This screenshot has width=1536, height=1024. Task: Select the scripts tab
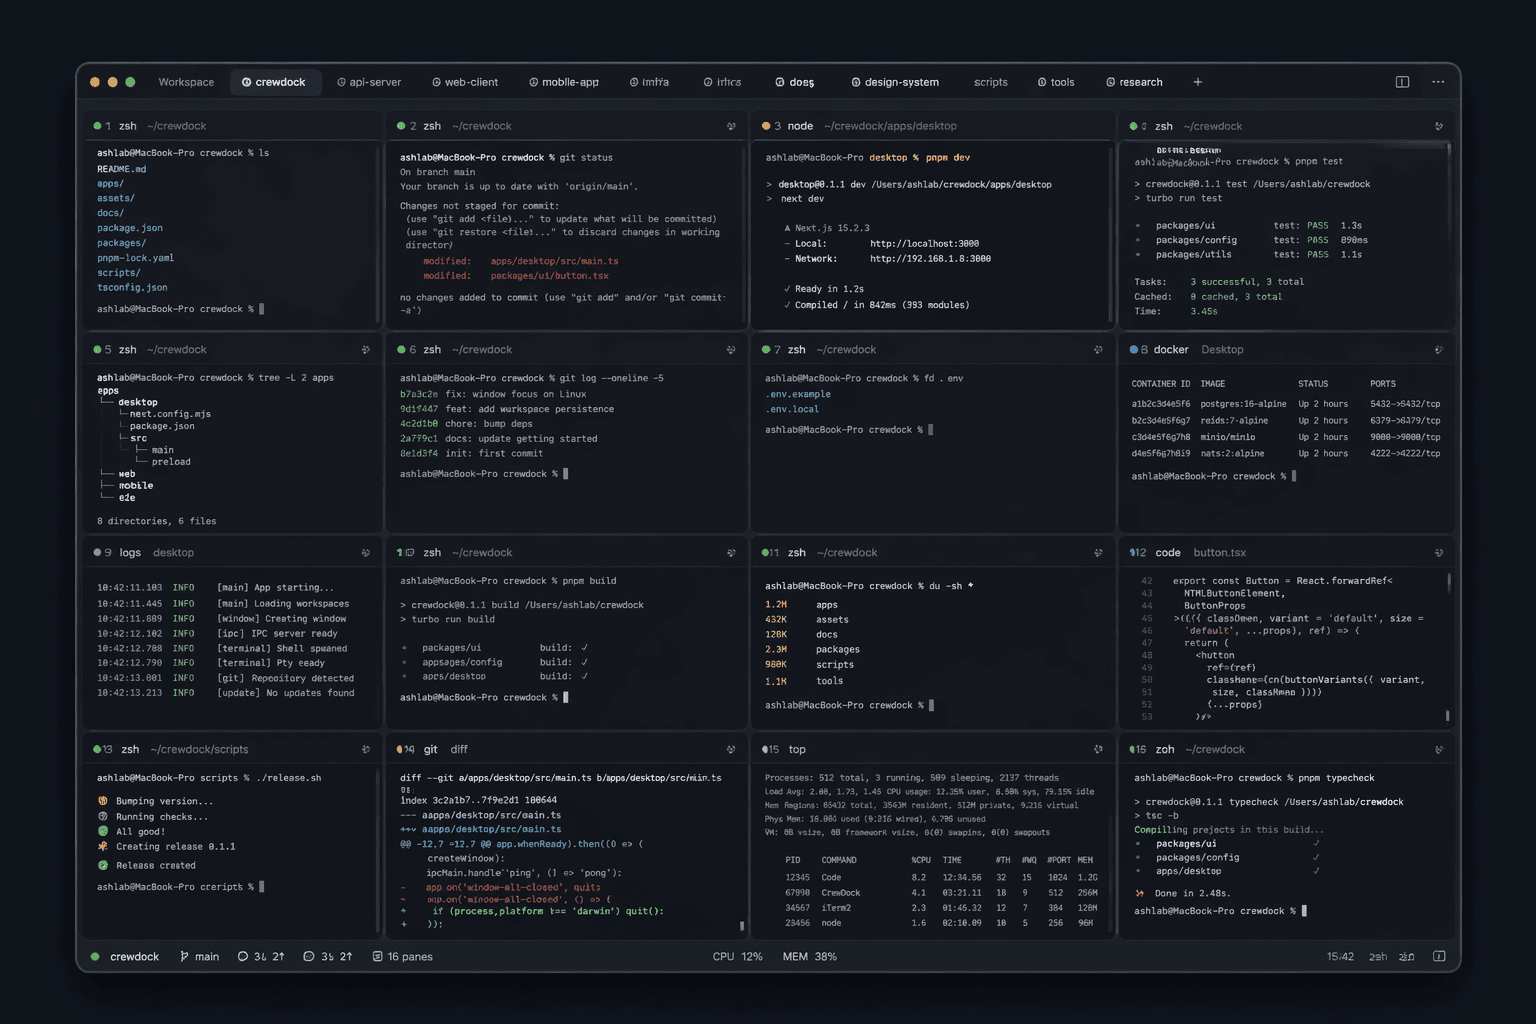991,82
